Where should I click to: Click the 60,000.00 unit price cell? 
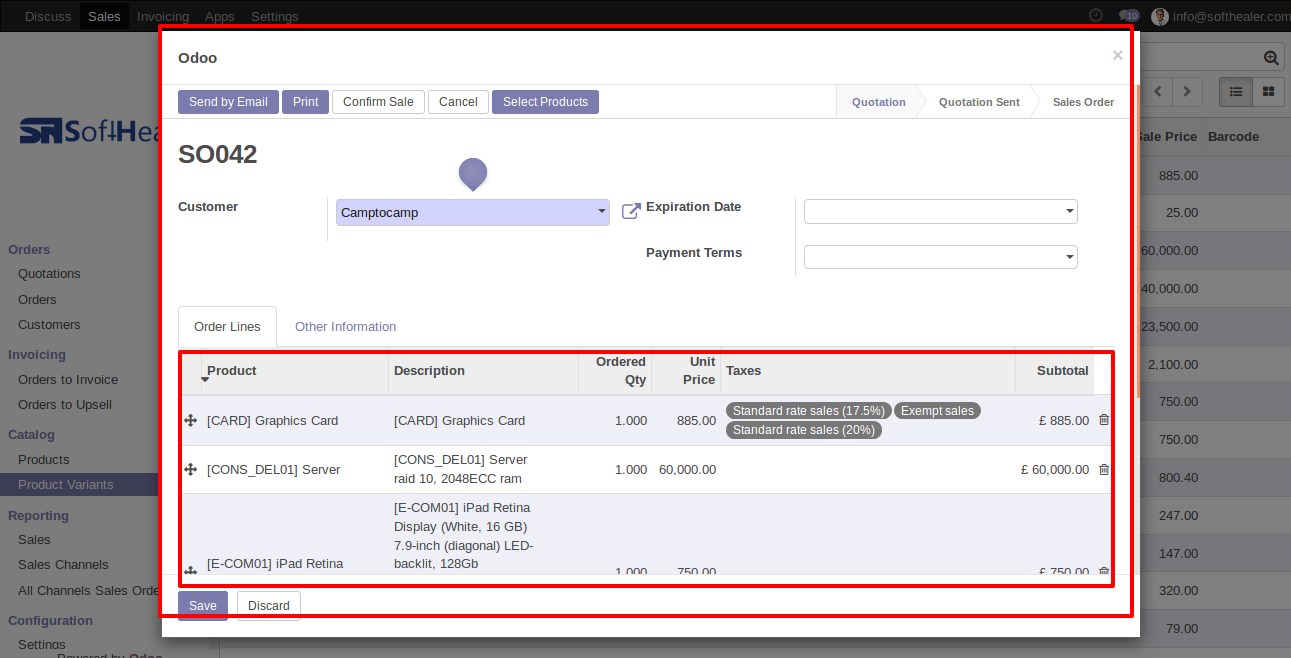point(687,470)
